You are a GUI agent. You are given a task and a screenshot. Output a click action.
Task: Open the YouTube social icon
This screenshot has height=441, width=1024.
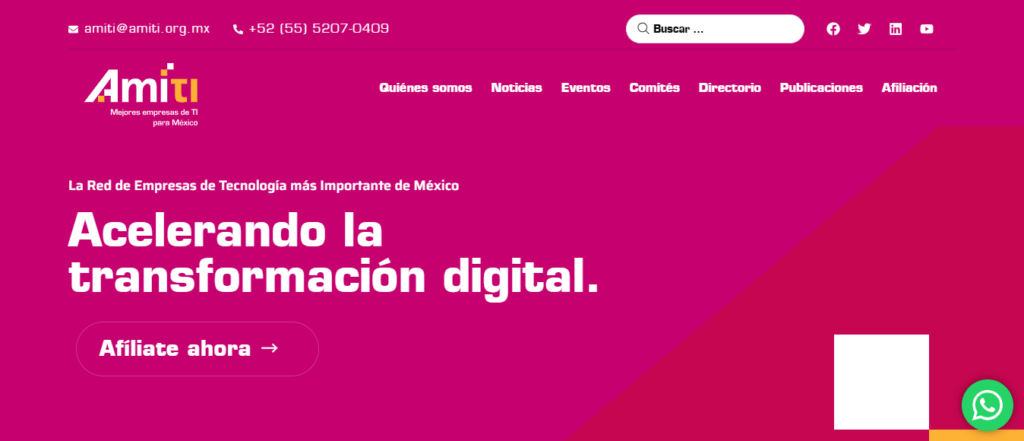click(x=927, y=29)
